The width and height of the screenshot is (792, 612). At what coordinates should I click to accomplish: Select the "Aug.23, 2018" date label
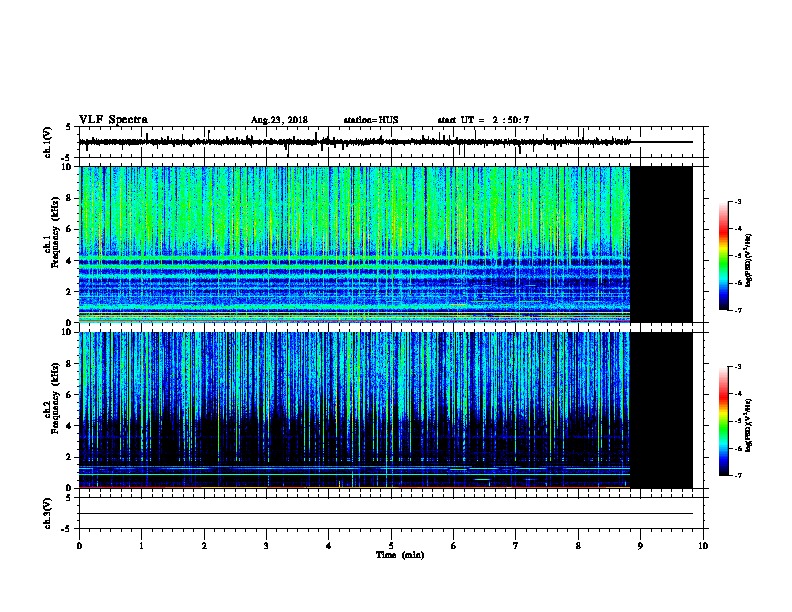(x=279, y=120)
